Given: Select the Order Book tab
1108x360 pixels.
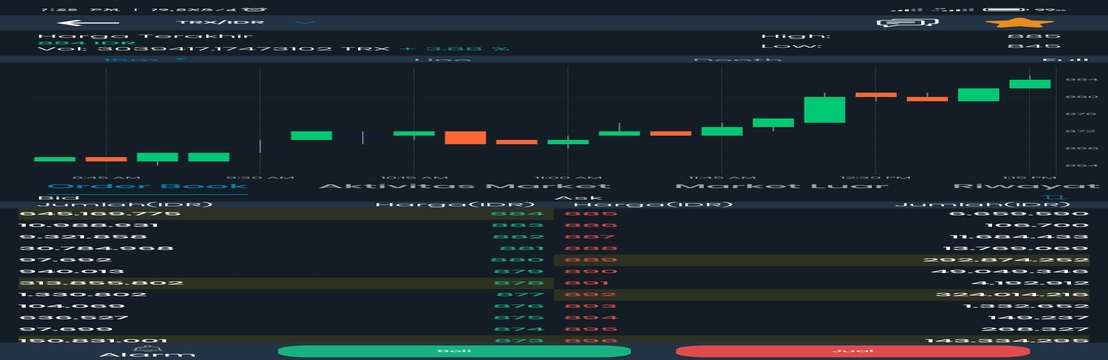Looking at the screenshot, I should pyautogui.click(x=147, y=186).
